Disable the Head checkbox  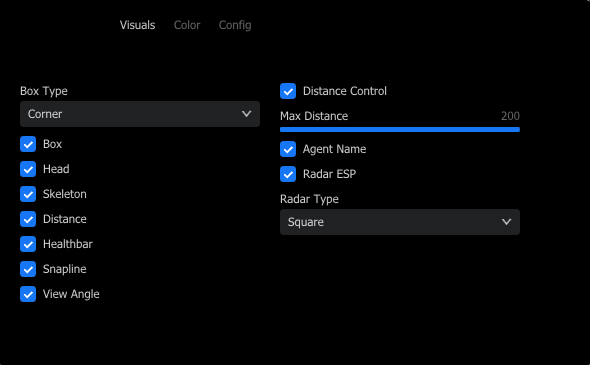pyautogui.click(x=28, y=169)
